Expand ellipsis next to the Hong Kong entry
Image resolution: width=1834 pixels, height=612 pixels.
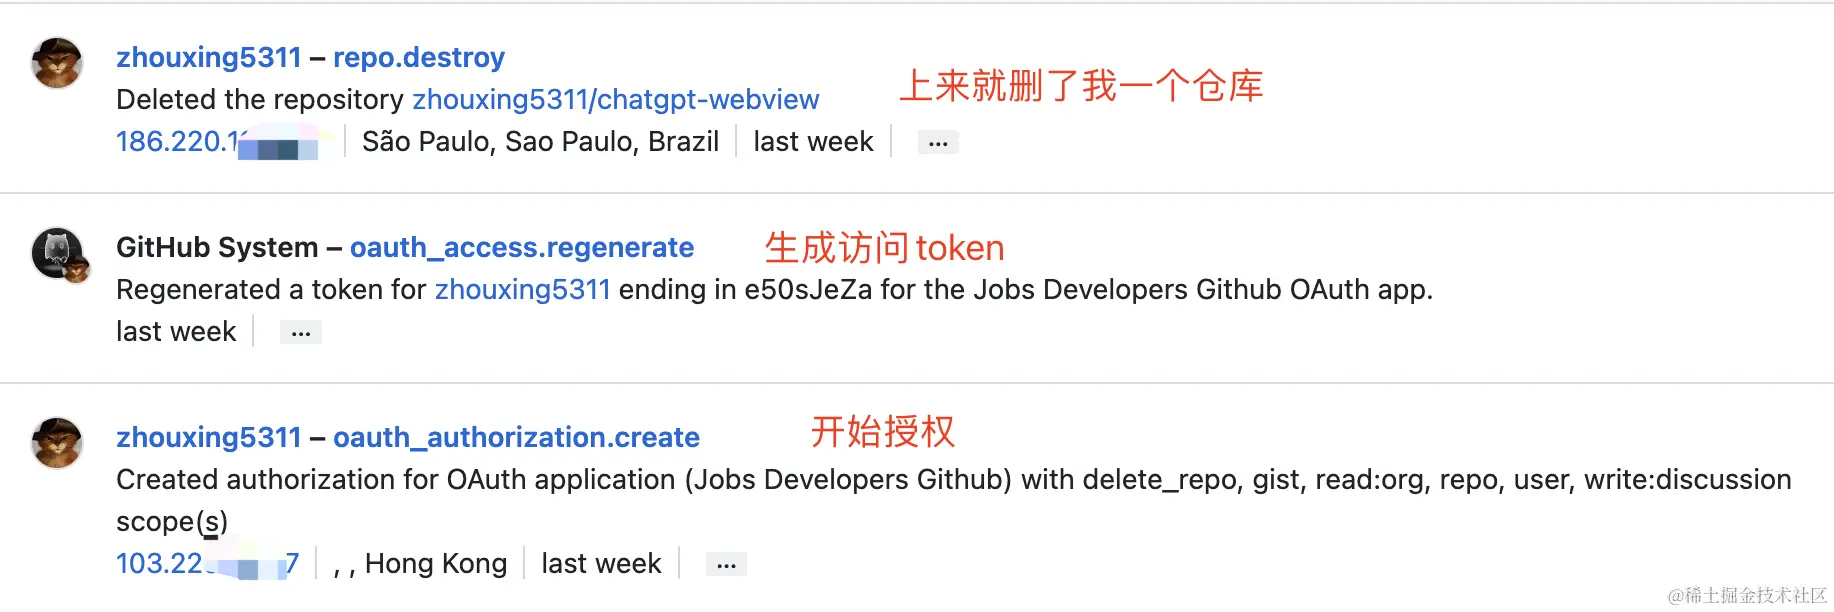tap(726, 565)
